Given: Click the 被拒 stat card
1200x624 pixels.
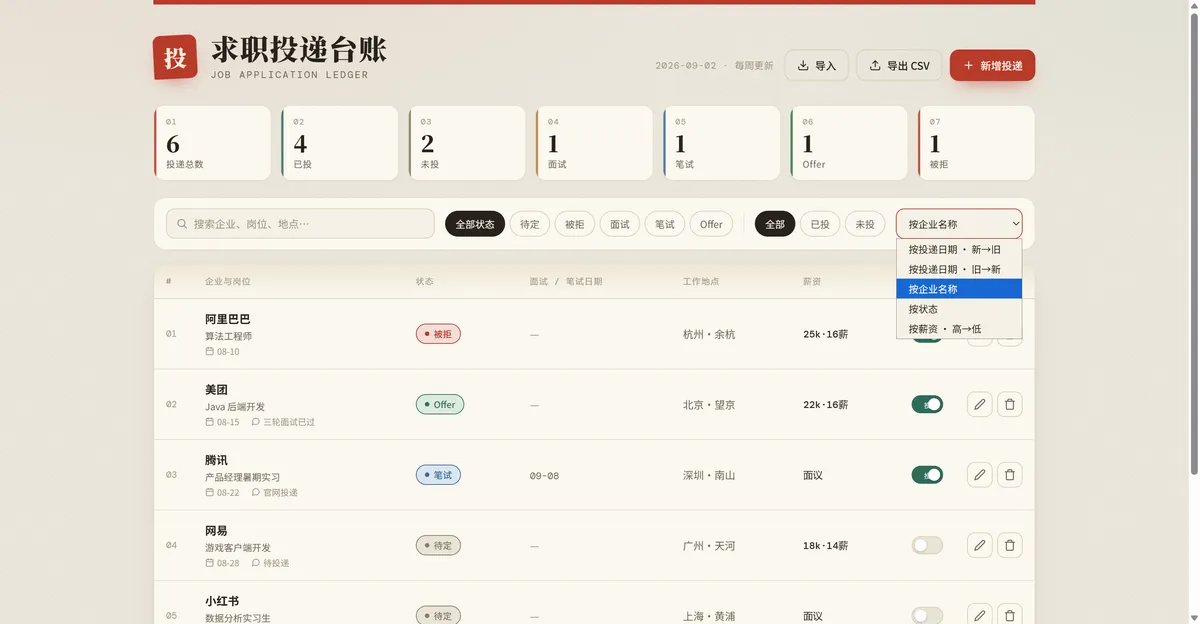Looking at the screenshot, I should [976, 143].
